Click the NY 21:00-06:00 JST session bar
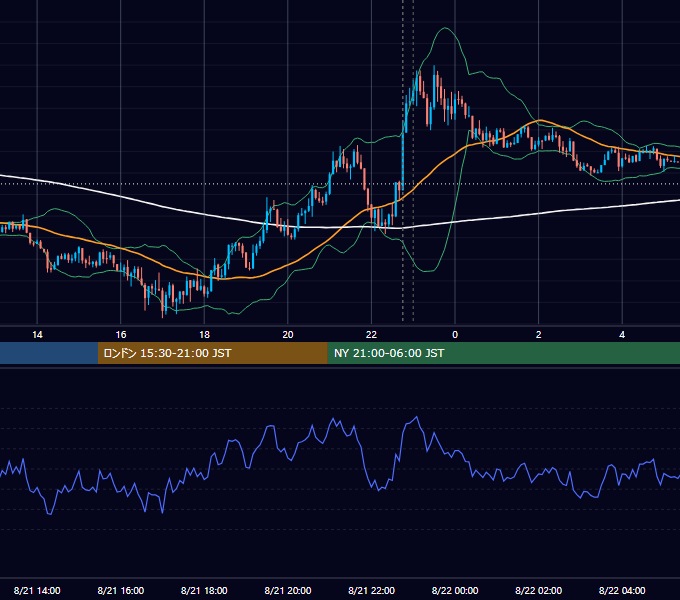 tap(503, 353)
